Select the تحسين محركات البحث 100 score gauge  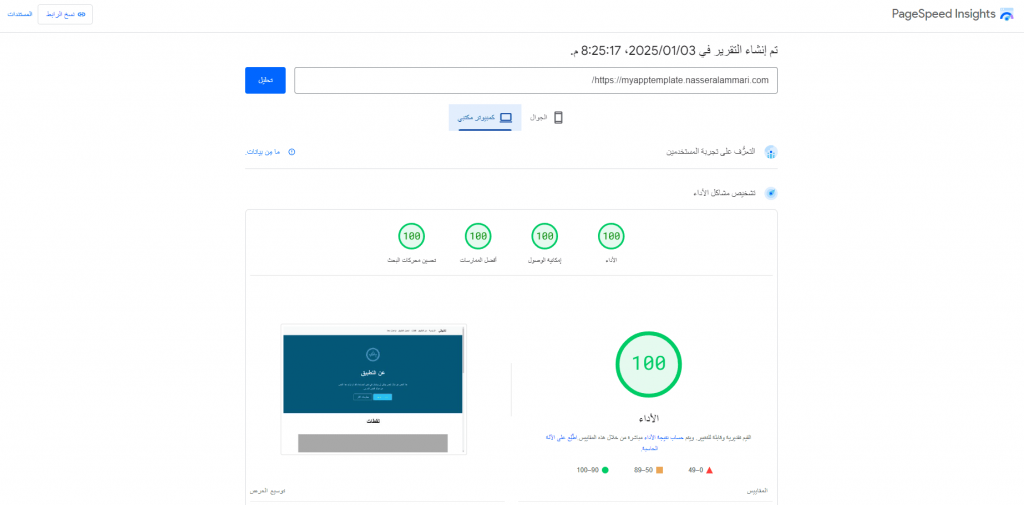(411, 236)
